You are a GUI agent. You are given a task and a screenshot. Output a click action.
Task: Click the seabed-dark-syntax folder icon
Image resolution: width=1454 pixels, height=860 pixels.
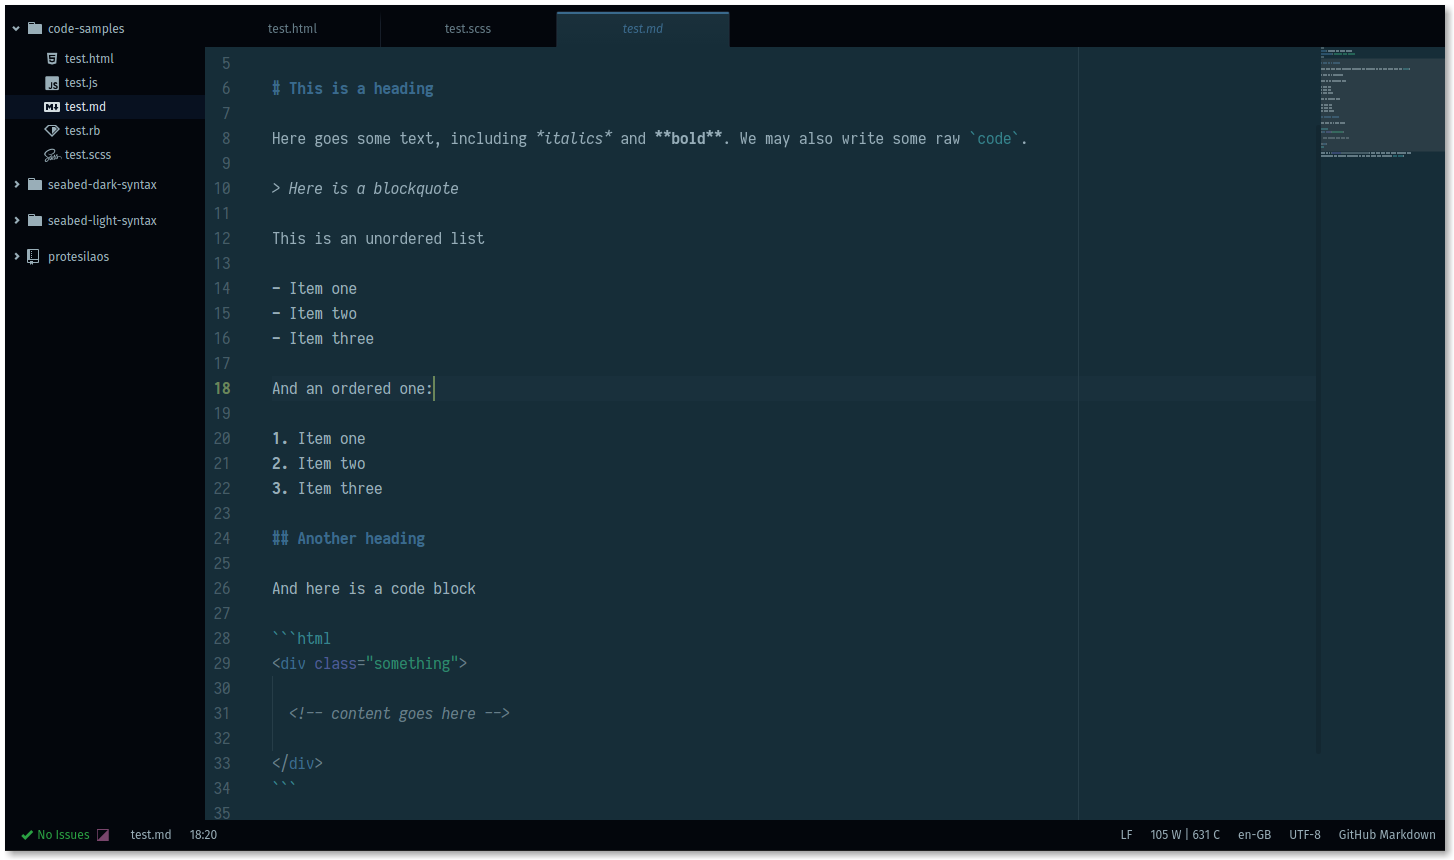coord(35,184)
